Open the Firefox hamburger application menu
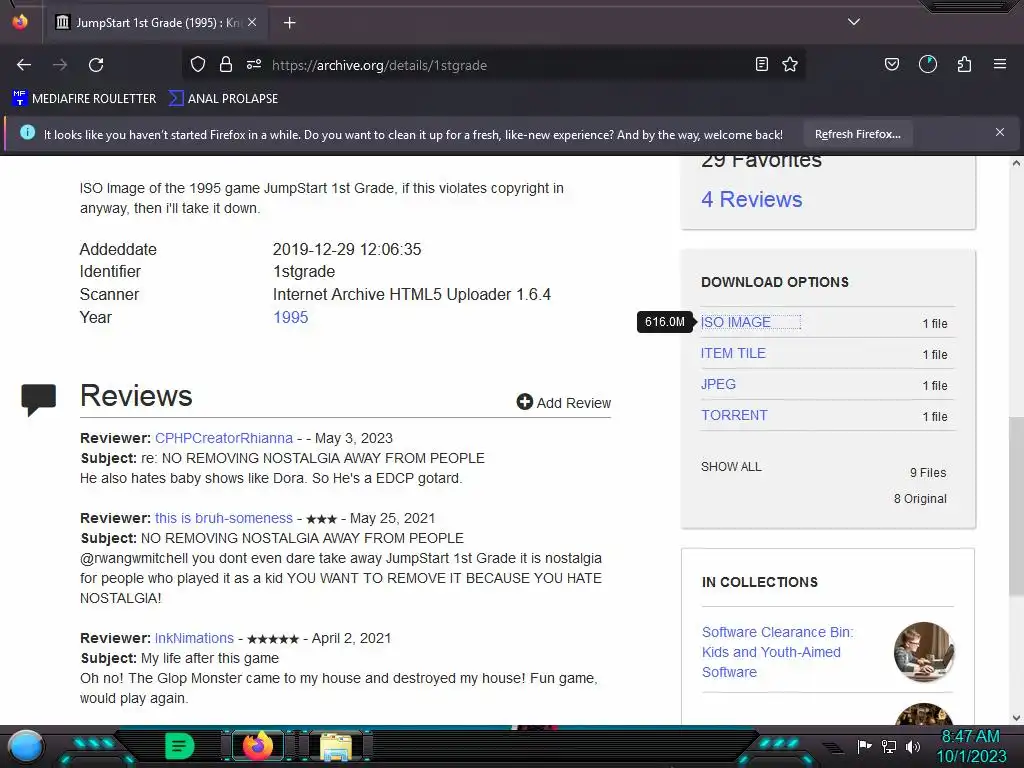The image size is (1024, 768). pyautogui.click(x=1000, y=64)
